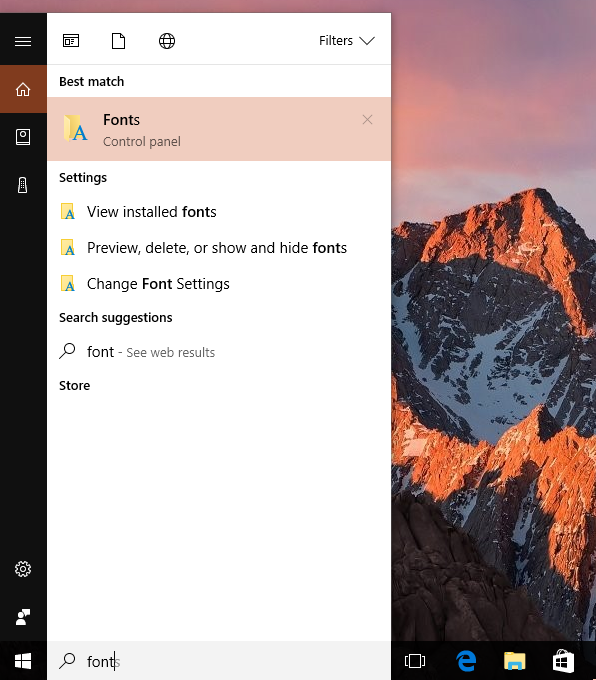Viewport: 596px width, 680px height.
Task: Click font icon beside View installed fonts
Action: click(68, 212)
